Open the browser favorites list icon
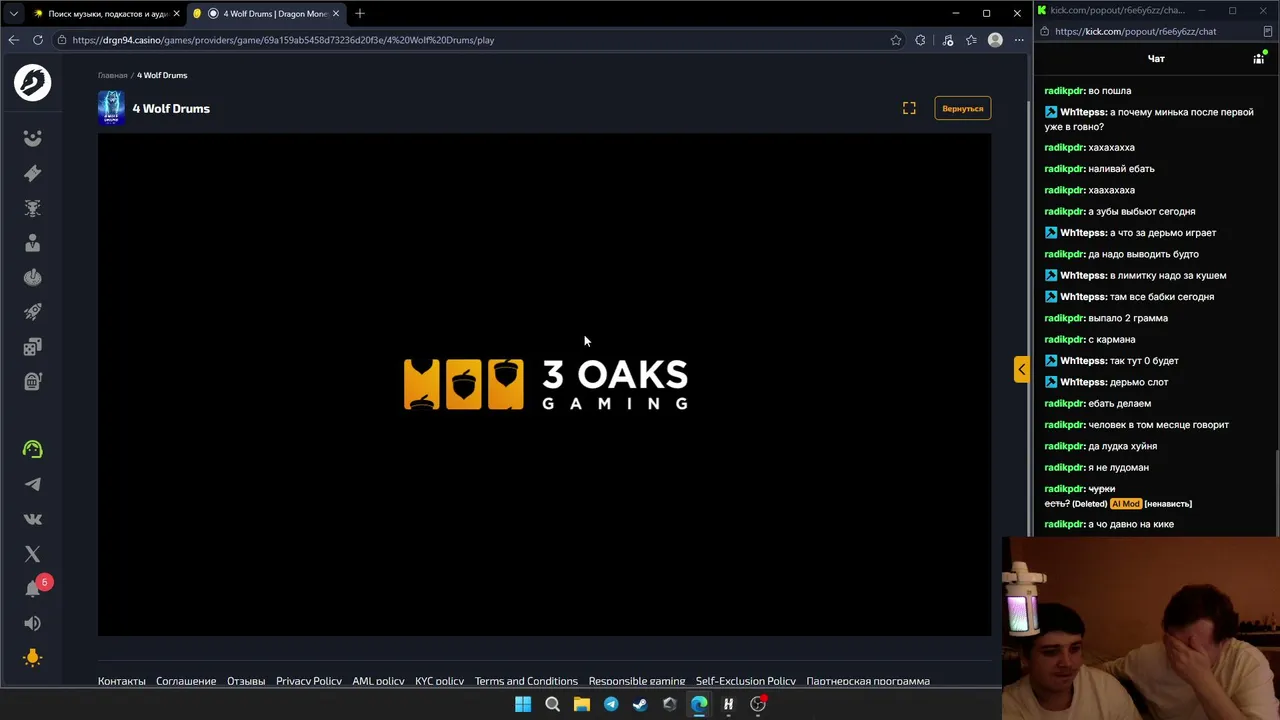The width and height of the screenshot is (1280, 720). click(971, 40)
